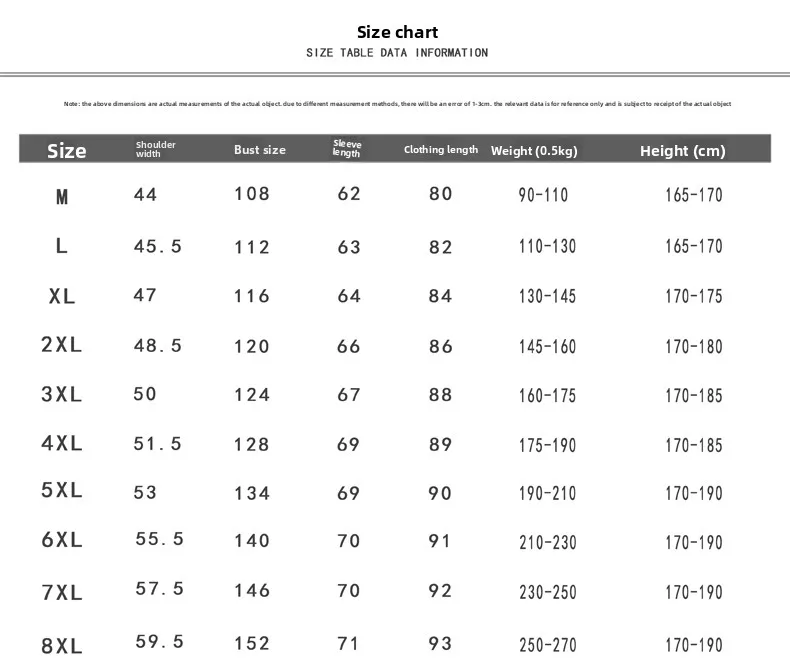The height and width of the screenshot is (666, 790).
Task: Select the Shoulder width column header
Action: tap(155, 149)
